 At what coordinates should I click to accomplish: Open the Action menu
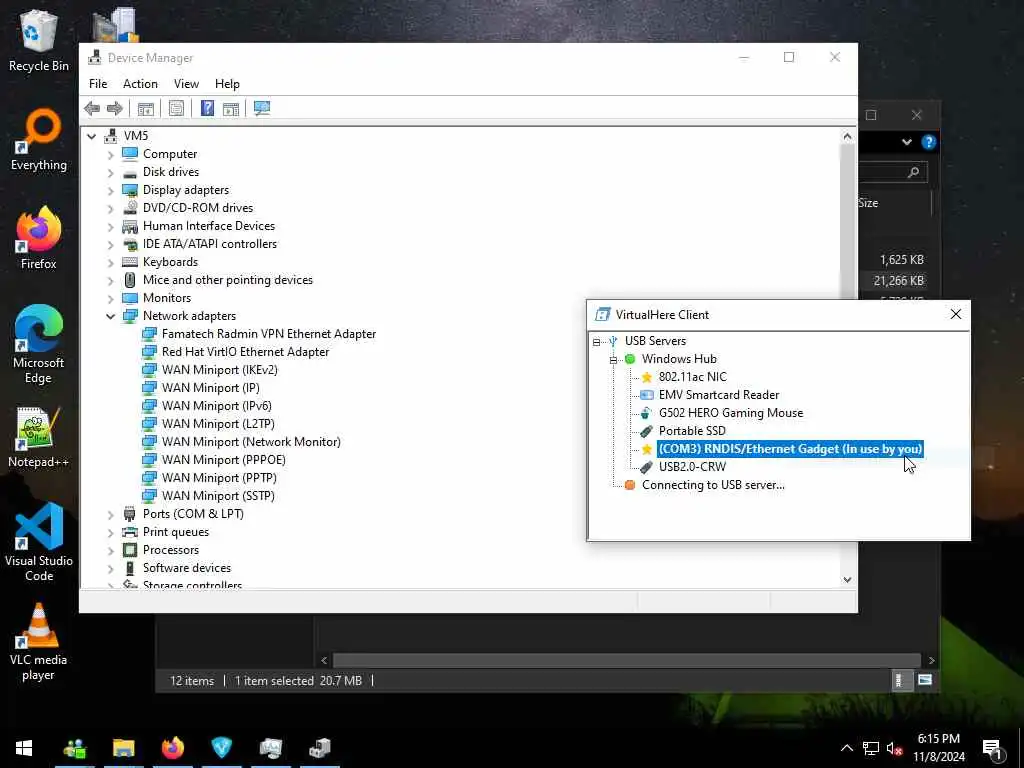140,84
